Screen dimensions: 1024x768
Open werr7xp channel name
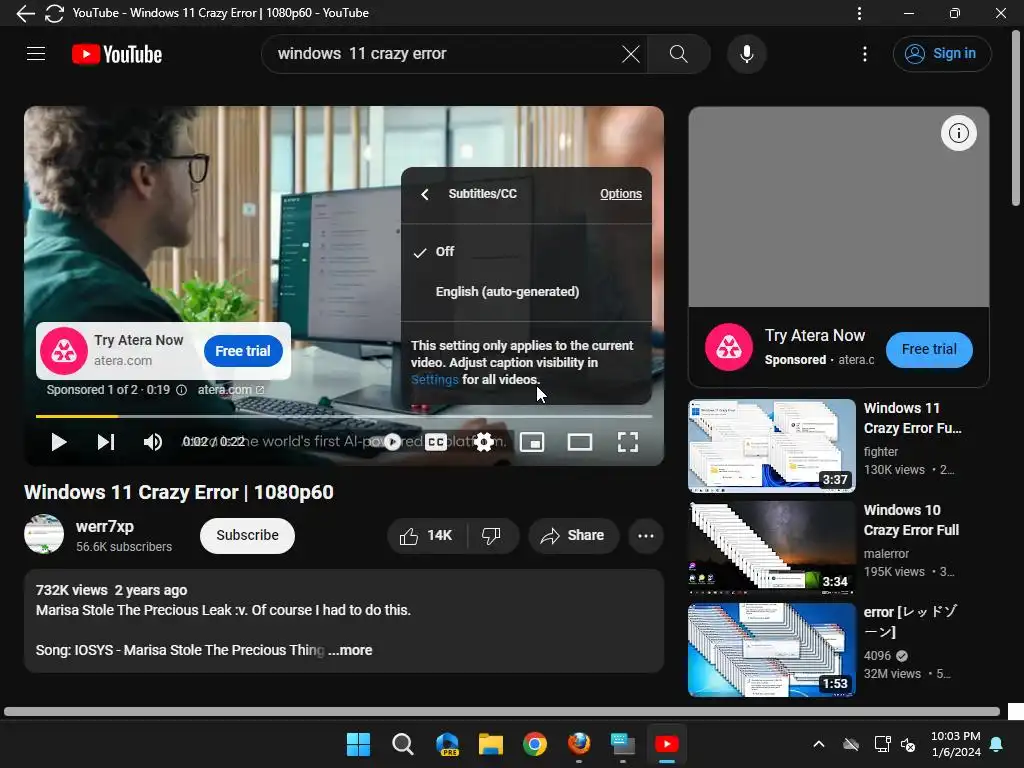pyautogui.click(x=104, y=526)
